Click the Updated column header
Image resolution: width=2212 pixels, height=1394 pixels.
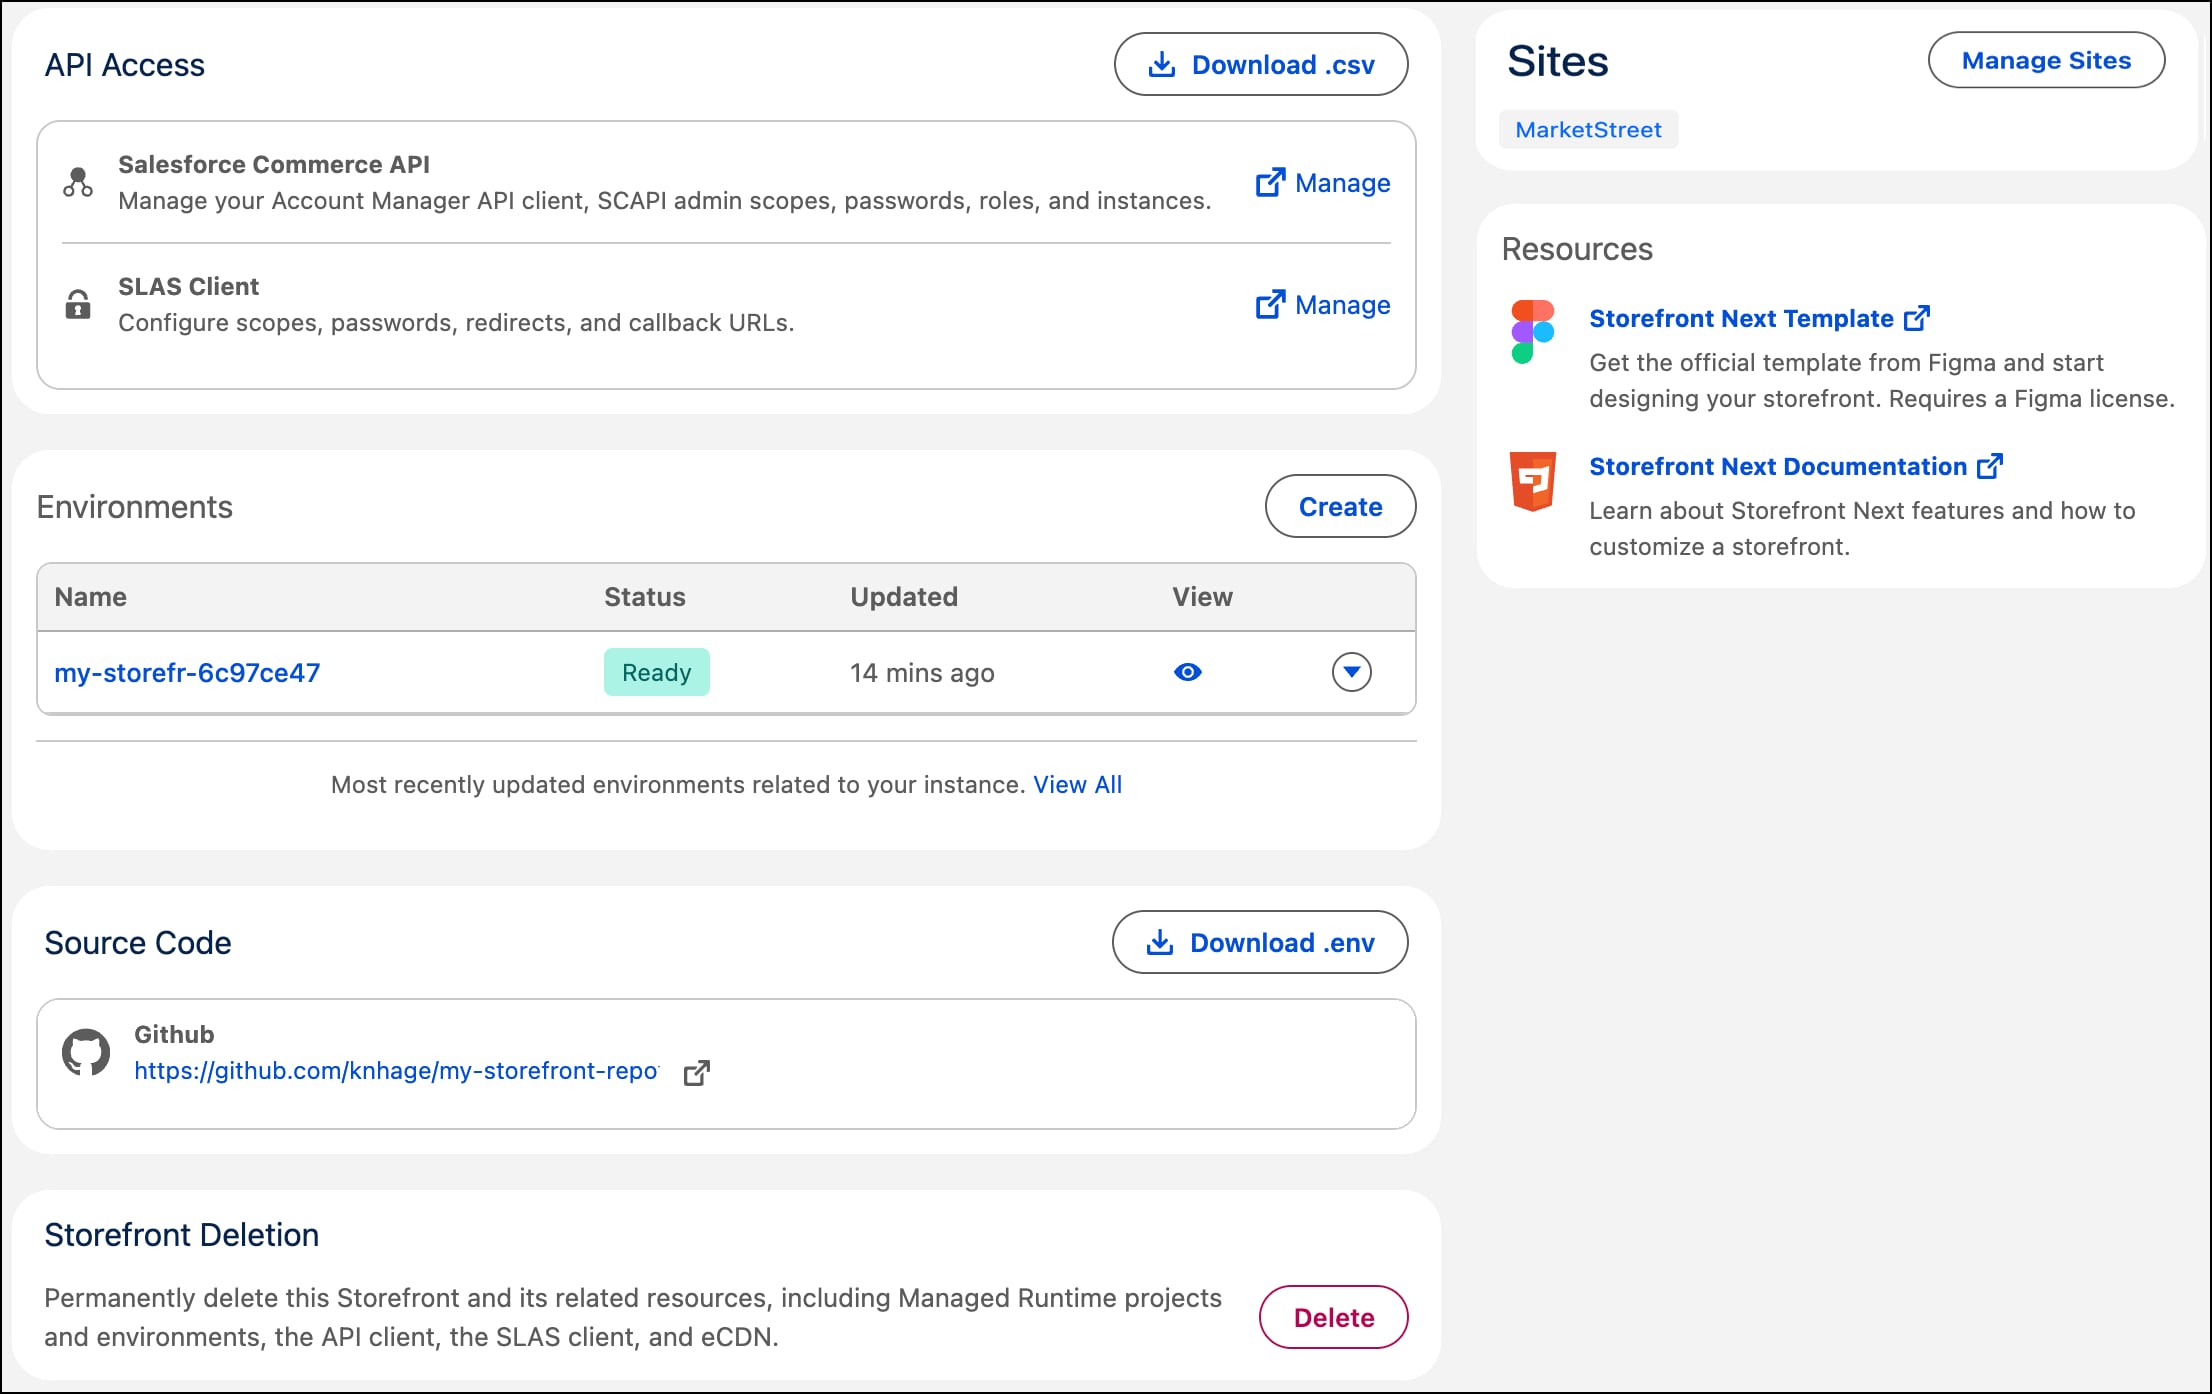(903, 597)
